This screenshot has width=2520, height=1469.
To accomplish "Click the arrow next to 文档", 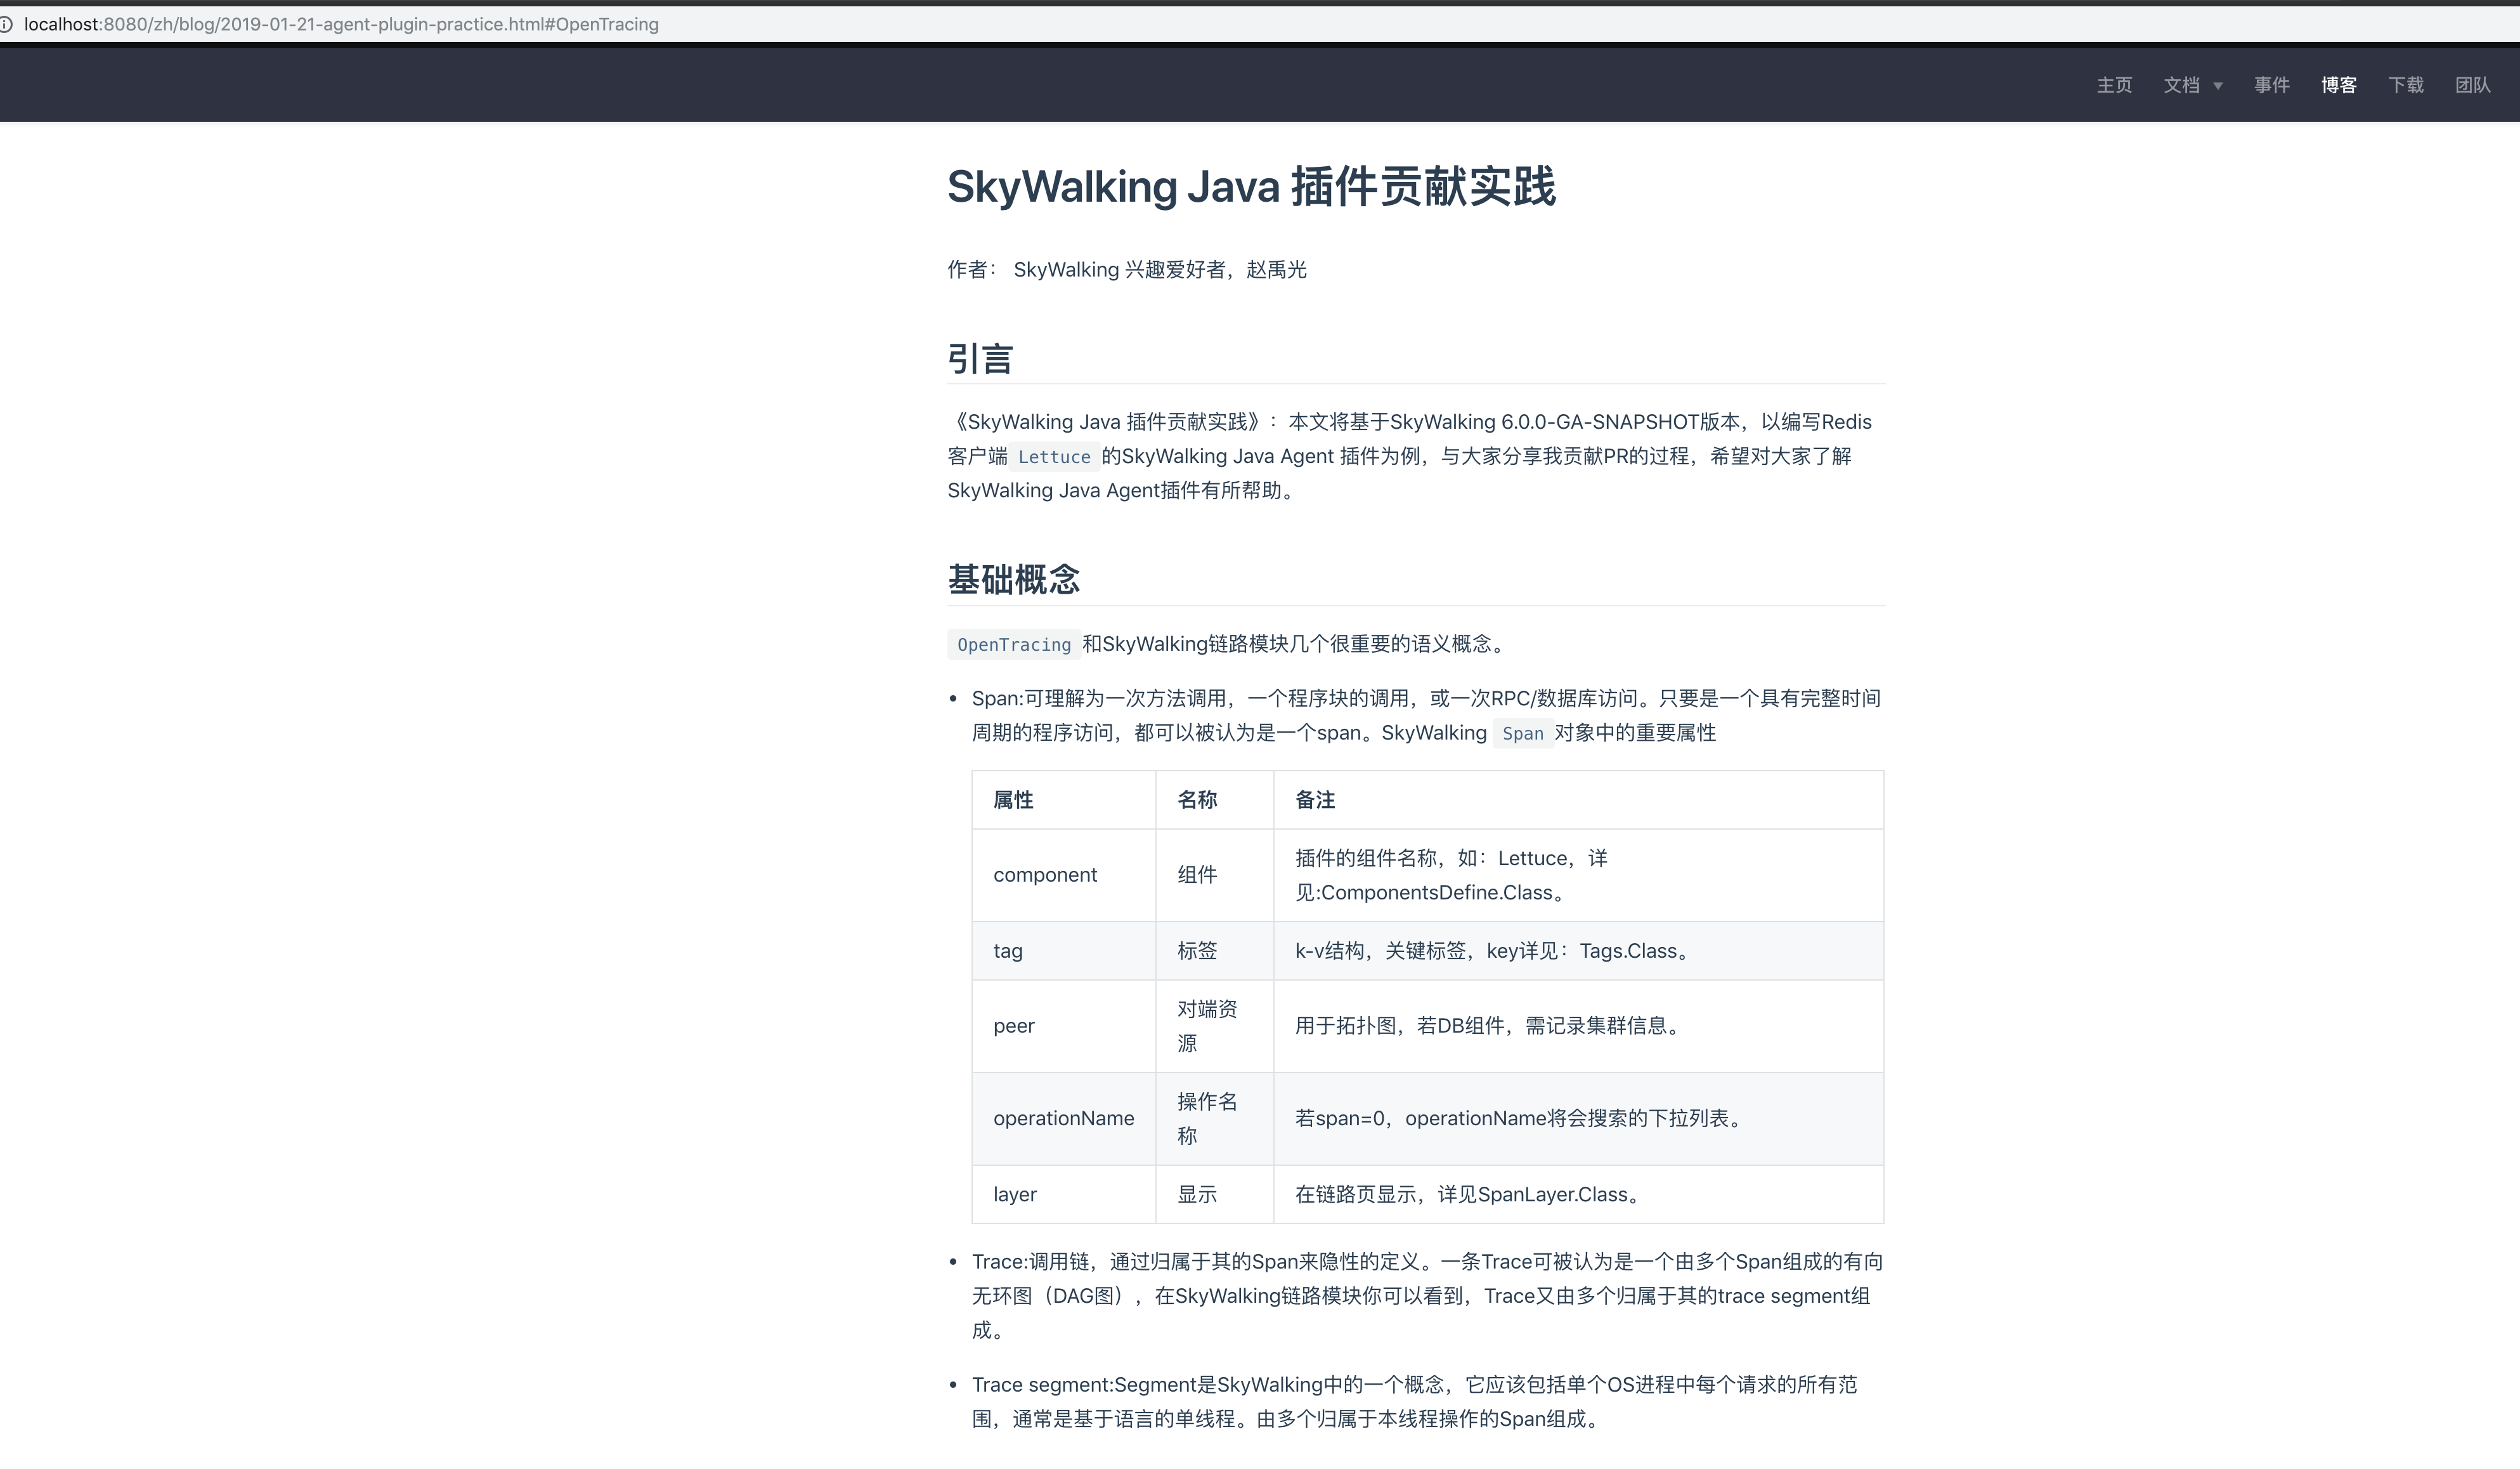I will pyautogui.click(x=2218, y=86).
